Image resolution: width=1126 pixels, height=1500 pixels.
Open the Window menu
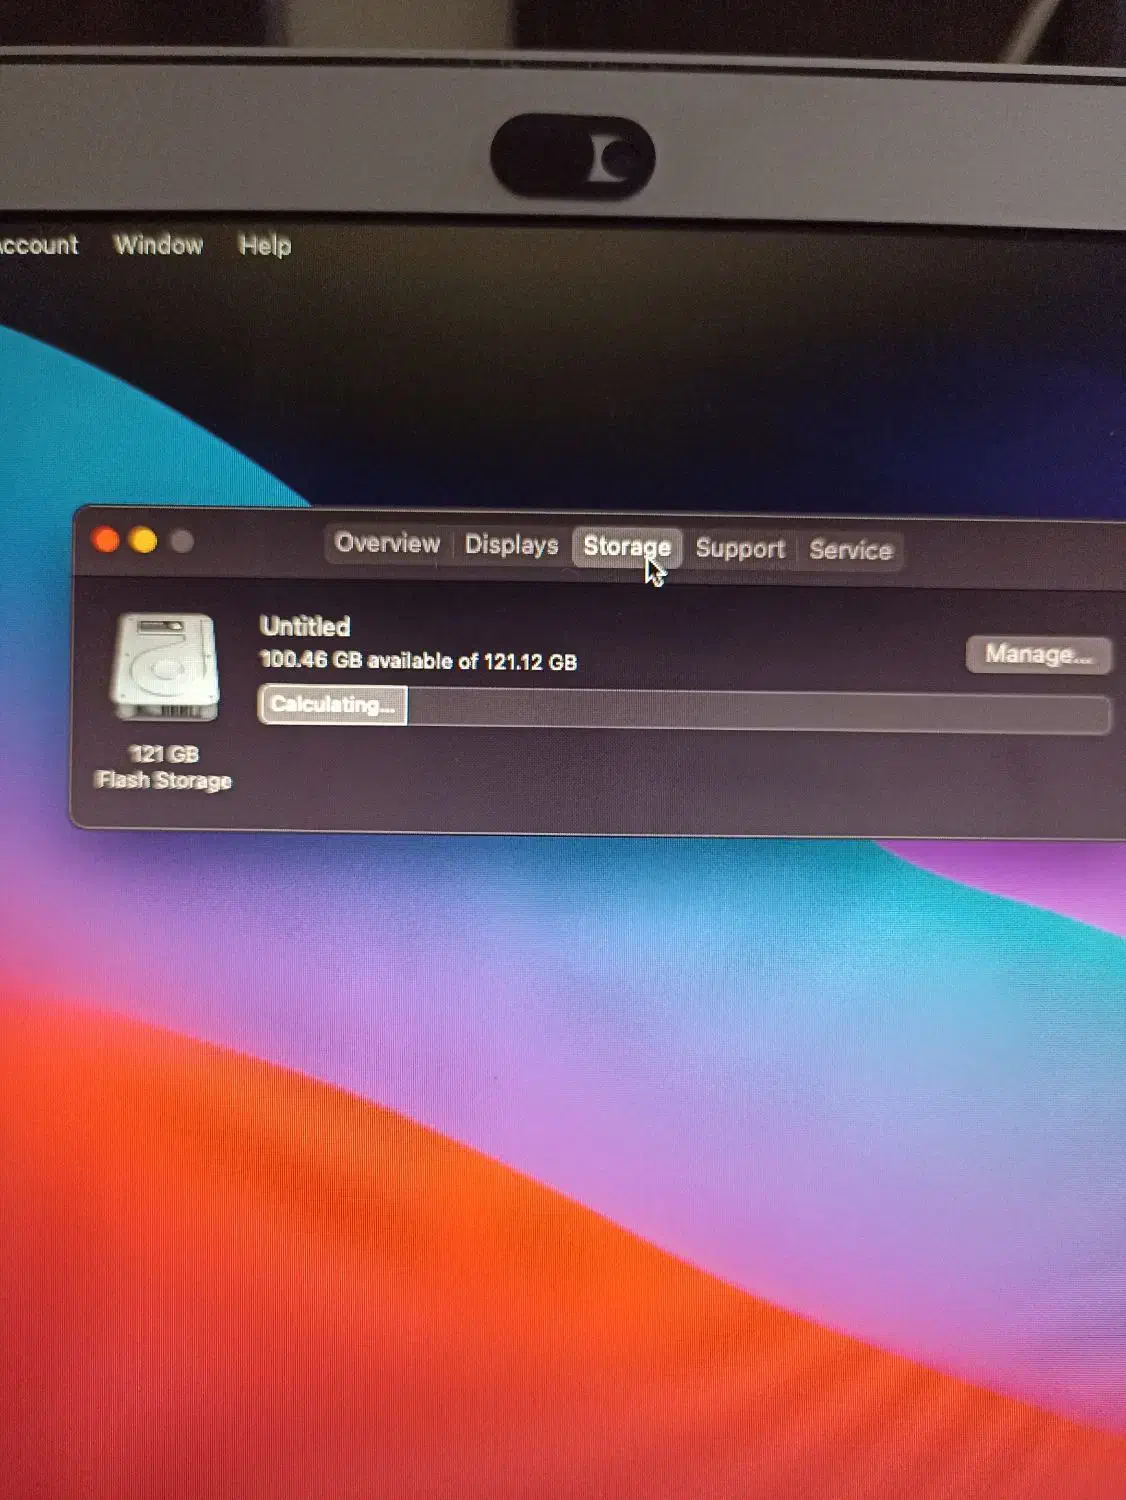(158, 244)
